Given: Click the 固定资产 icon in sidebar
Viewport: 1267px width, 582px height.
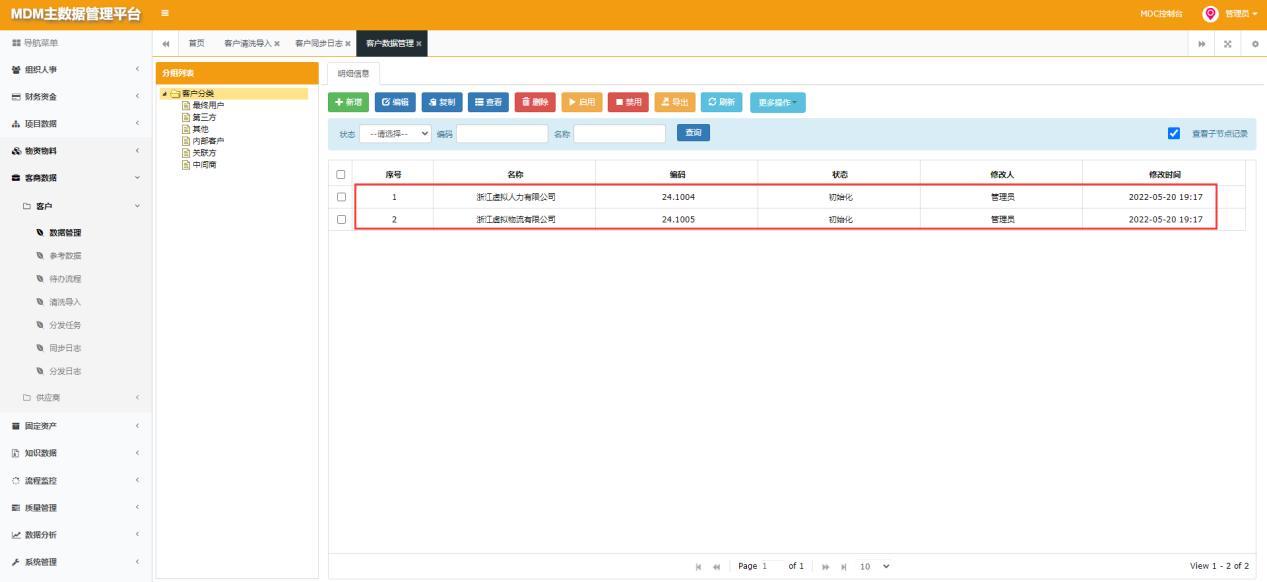Looking at the screenshot, I should click(x=16, y=426).
